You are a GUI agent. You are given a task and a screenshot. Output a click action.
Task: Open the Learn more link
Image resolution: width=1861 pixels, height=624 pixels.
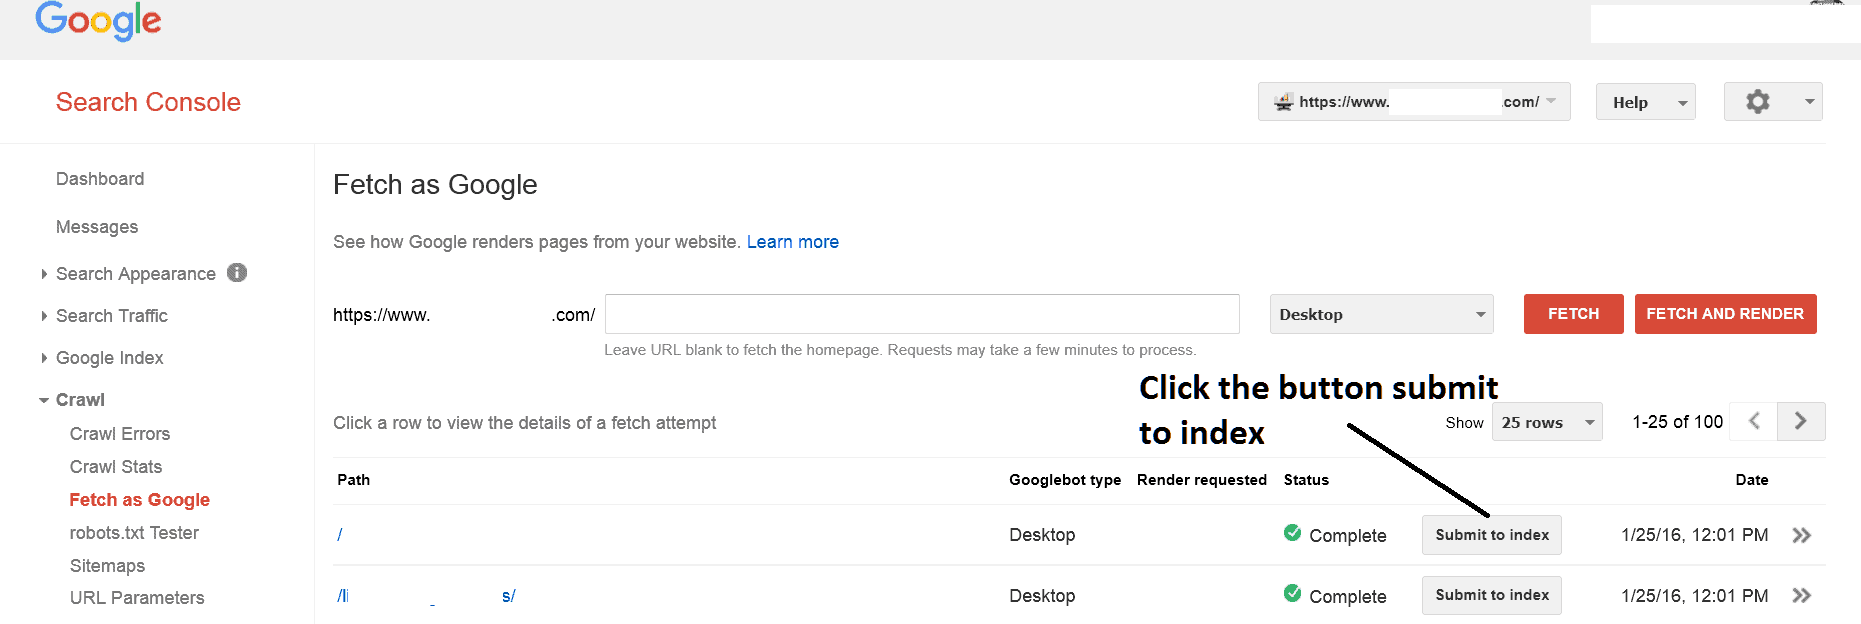pyautogui.click(x=793, y=242)
